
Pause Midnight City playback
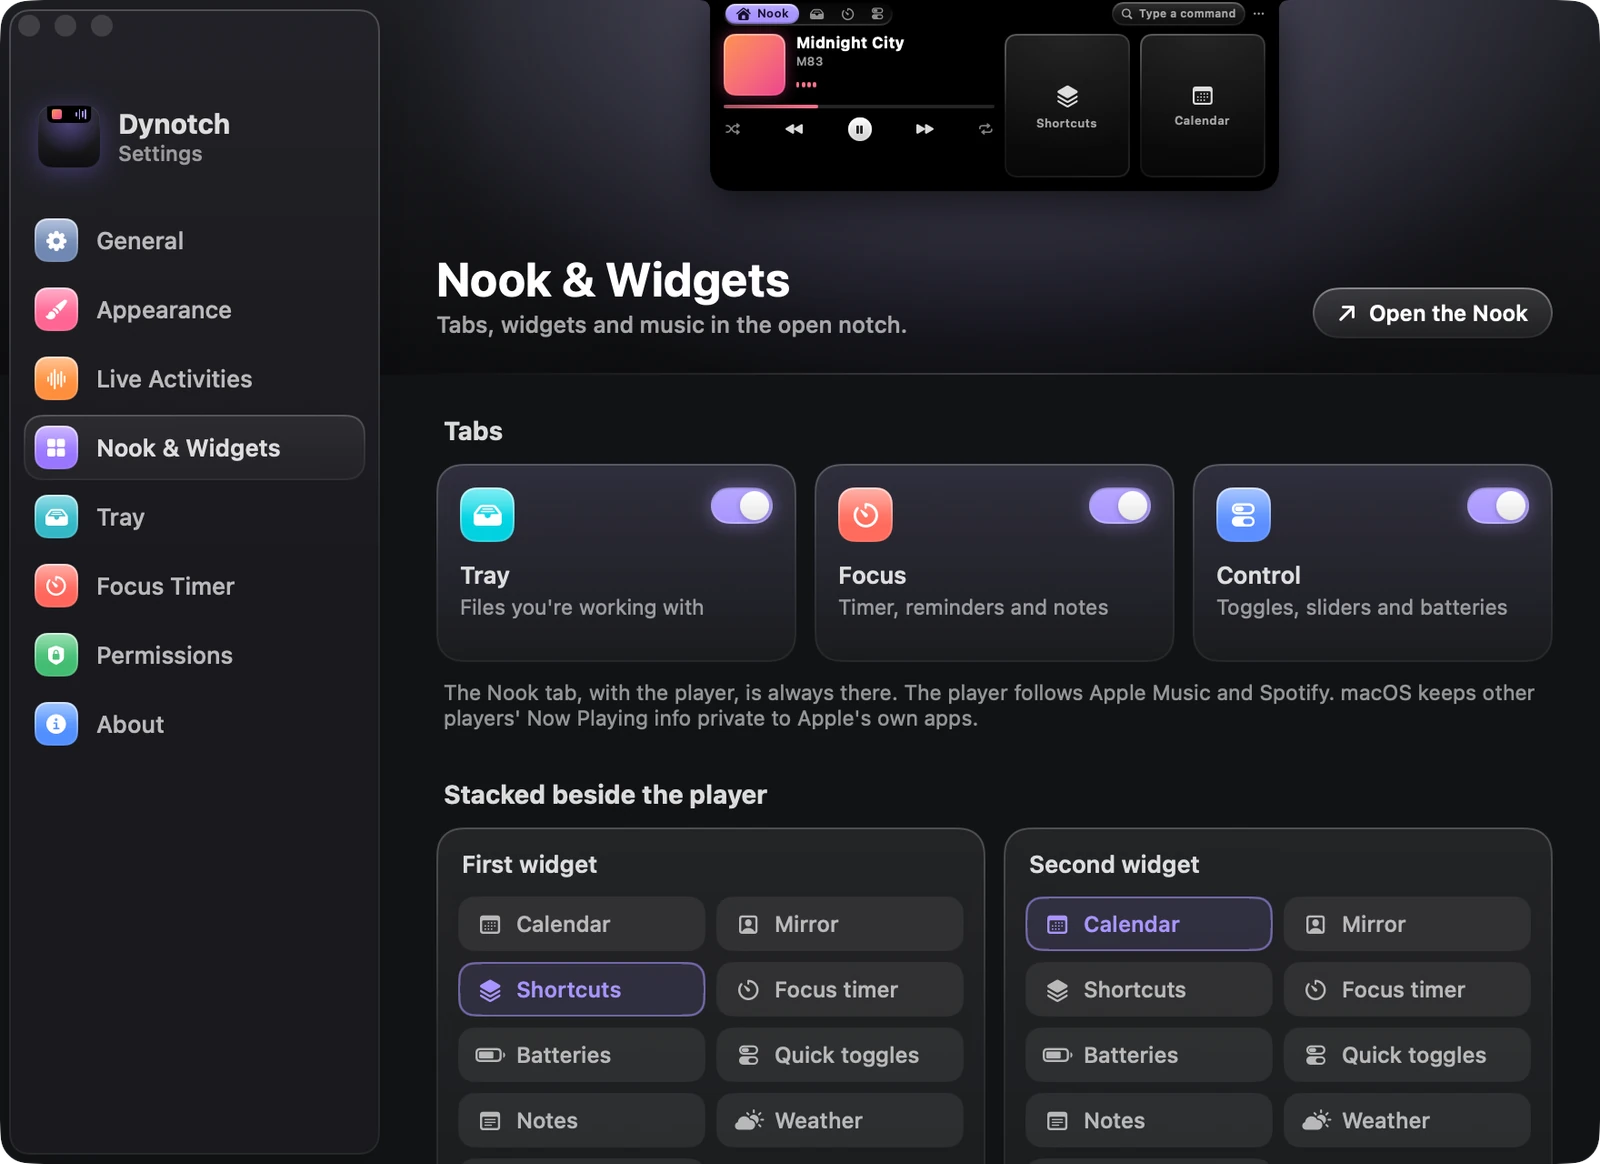[860, 129]
